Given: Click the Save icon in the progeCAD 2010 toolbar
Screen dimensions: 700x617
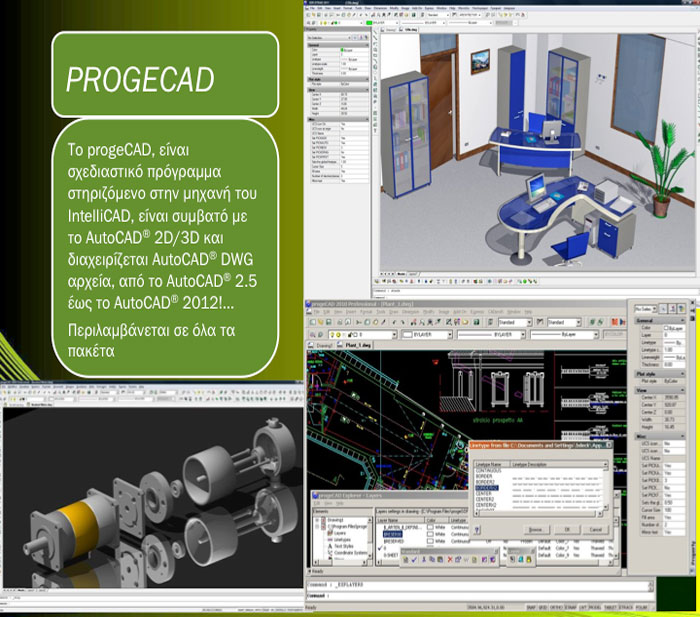Looking at the screenshot, I should 326,322.
